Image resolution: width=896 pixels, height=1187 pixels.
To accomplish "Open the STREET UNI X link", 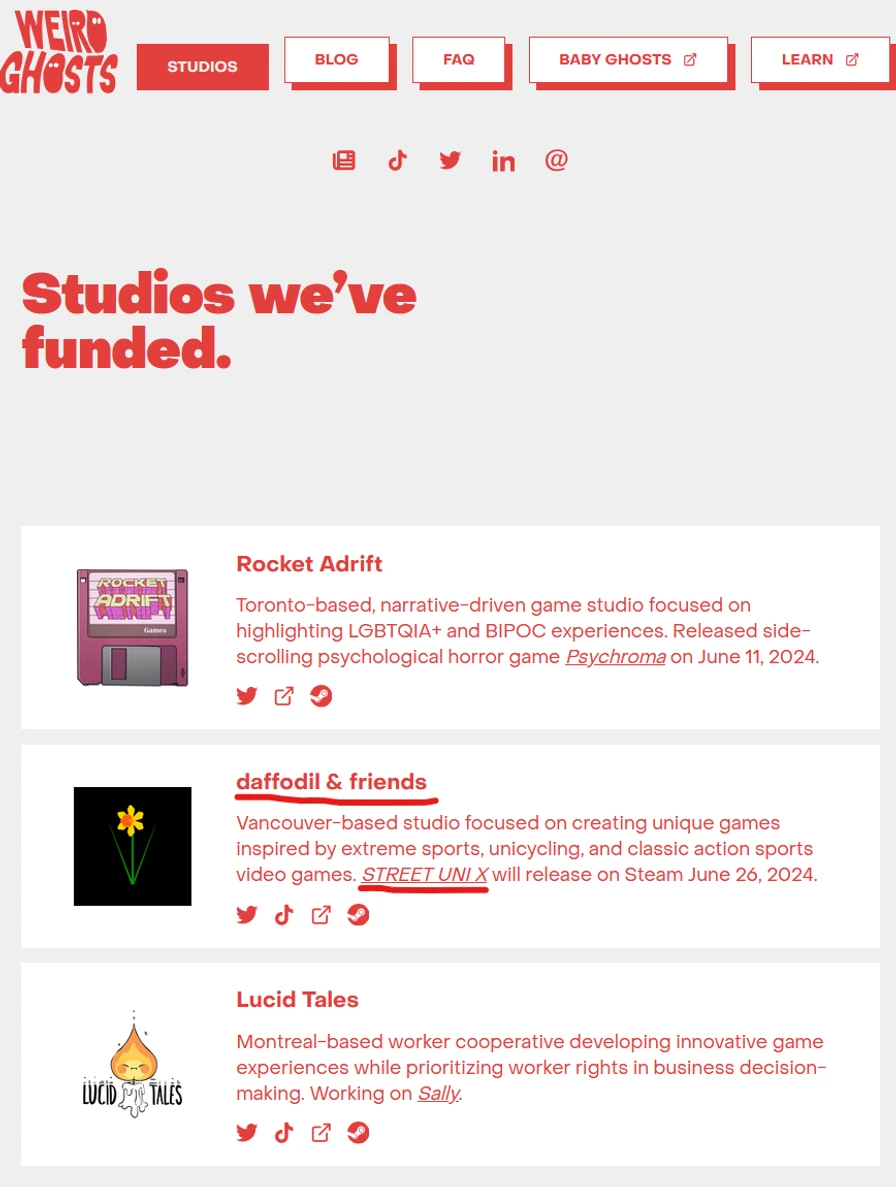I will click(x=425, y=875).
